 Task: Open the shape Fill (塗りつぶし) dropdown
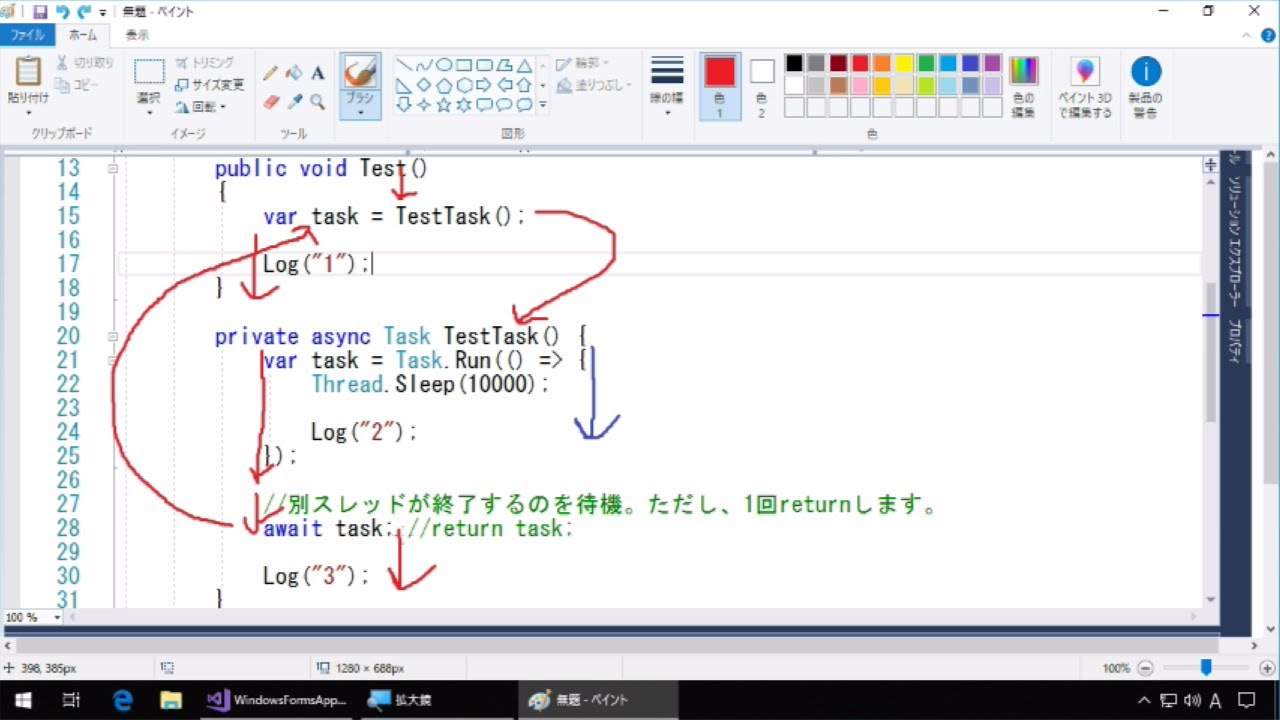click(596, 86)
